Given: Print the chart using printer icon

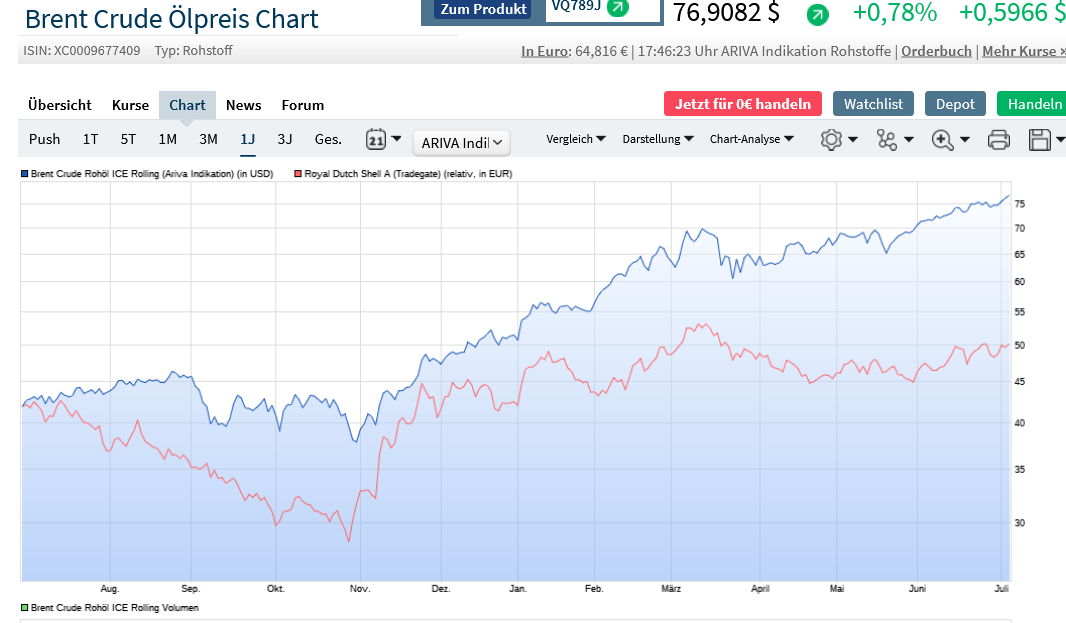Looking at the screenshot, I should click(998, 140).
